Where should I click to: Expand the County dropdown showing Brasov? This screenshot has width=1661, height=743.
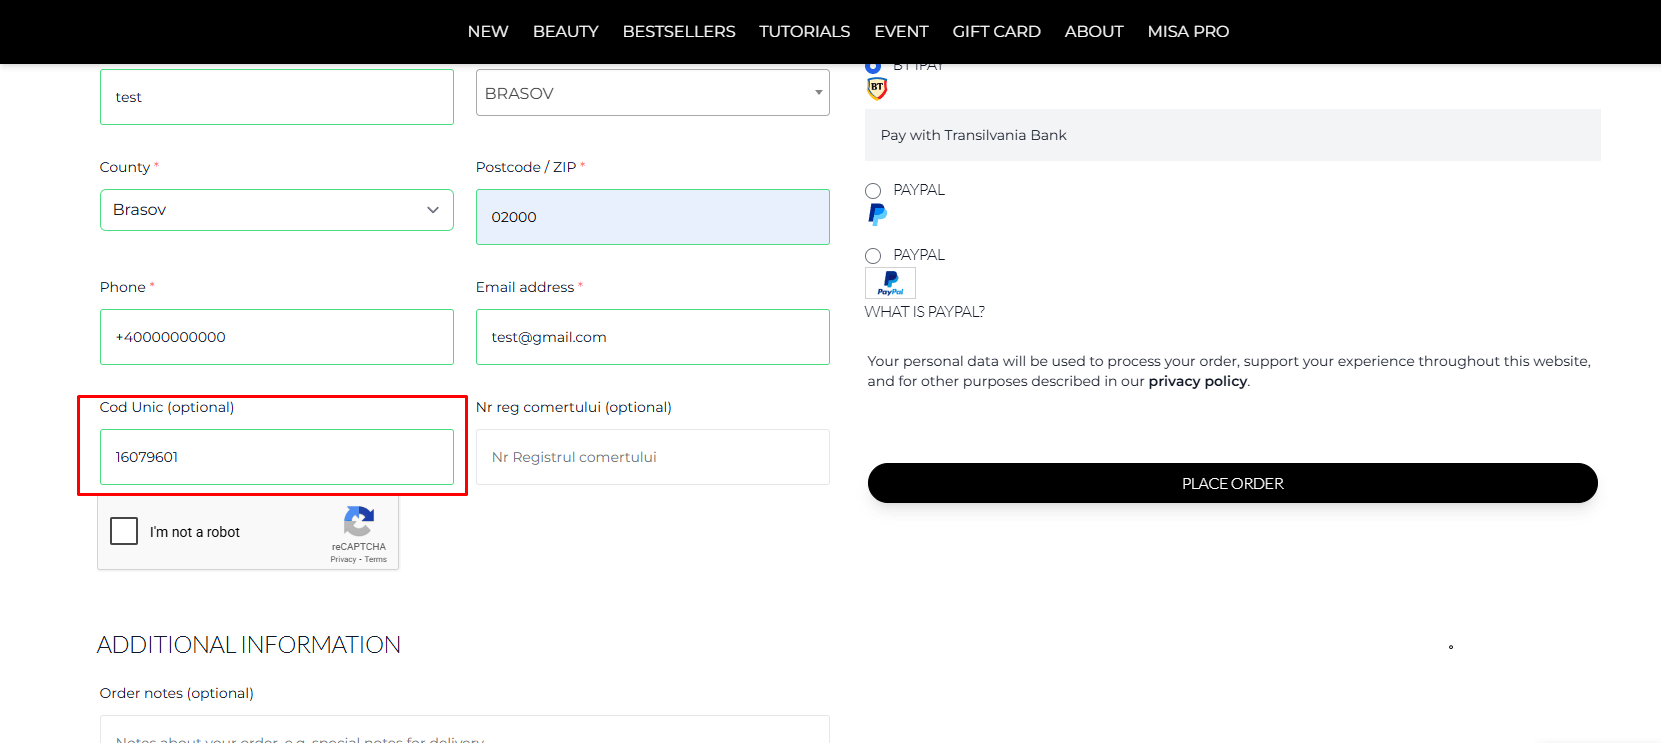276,210
